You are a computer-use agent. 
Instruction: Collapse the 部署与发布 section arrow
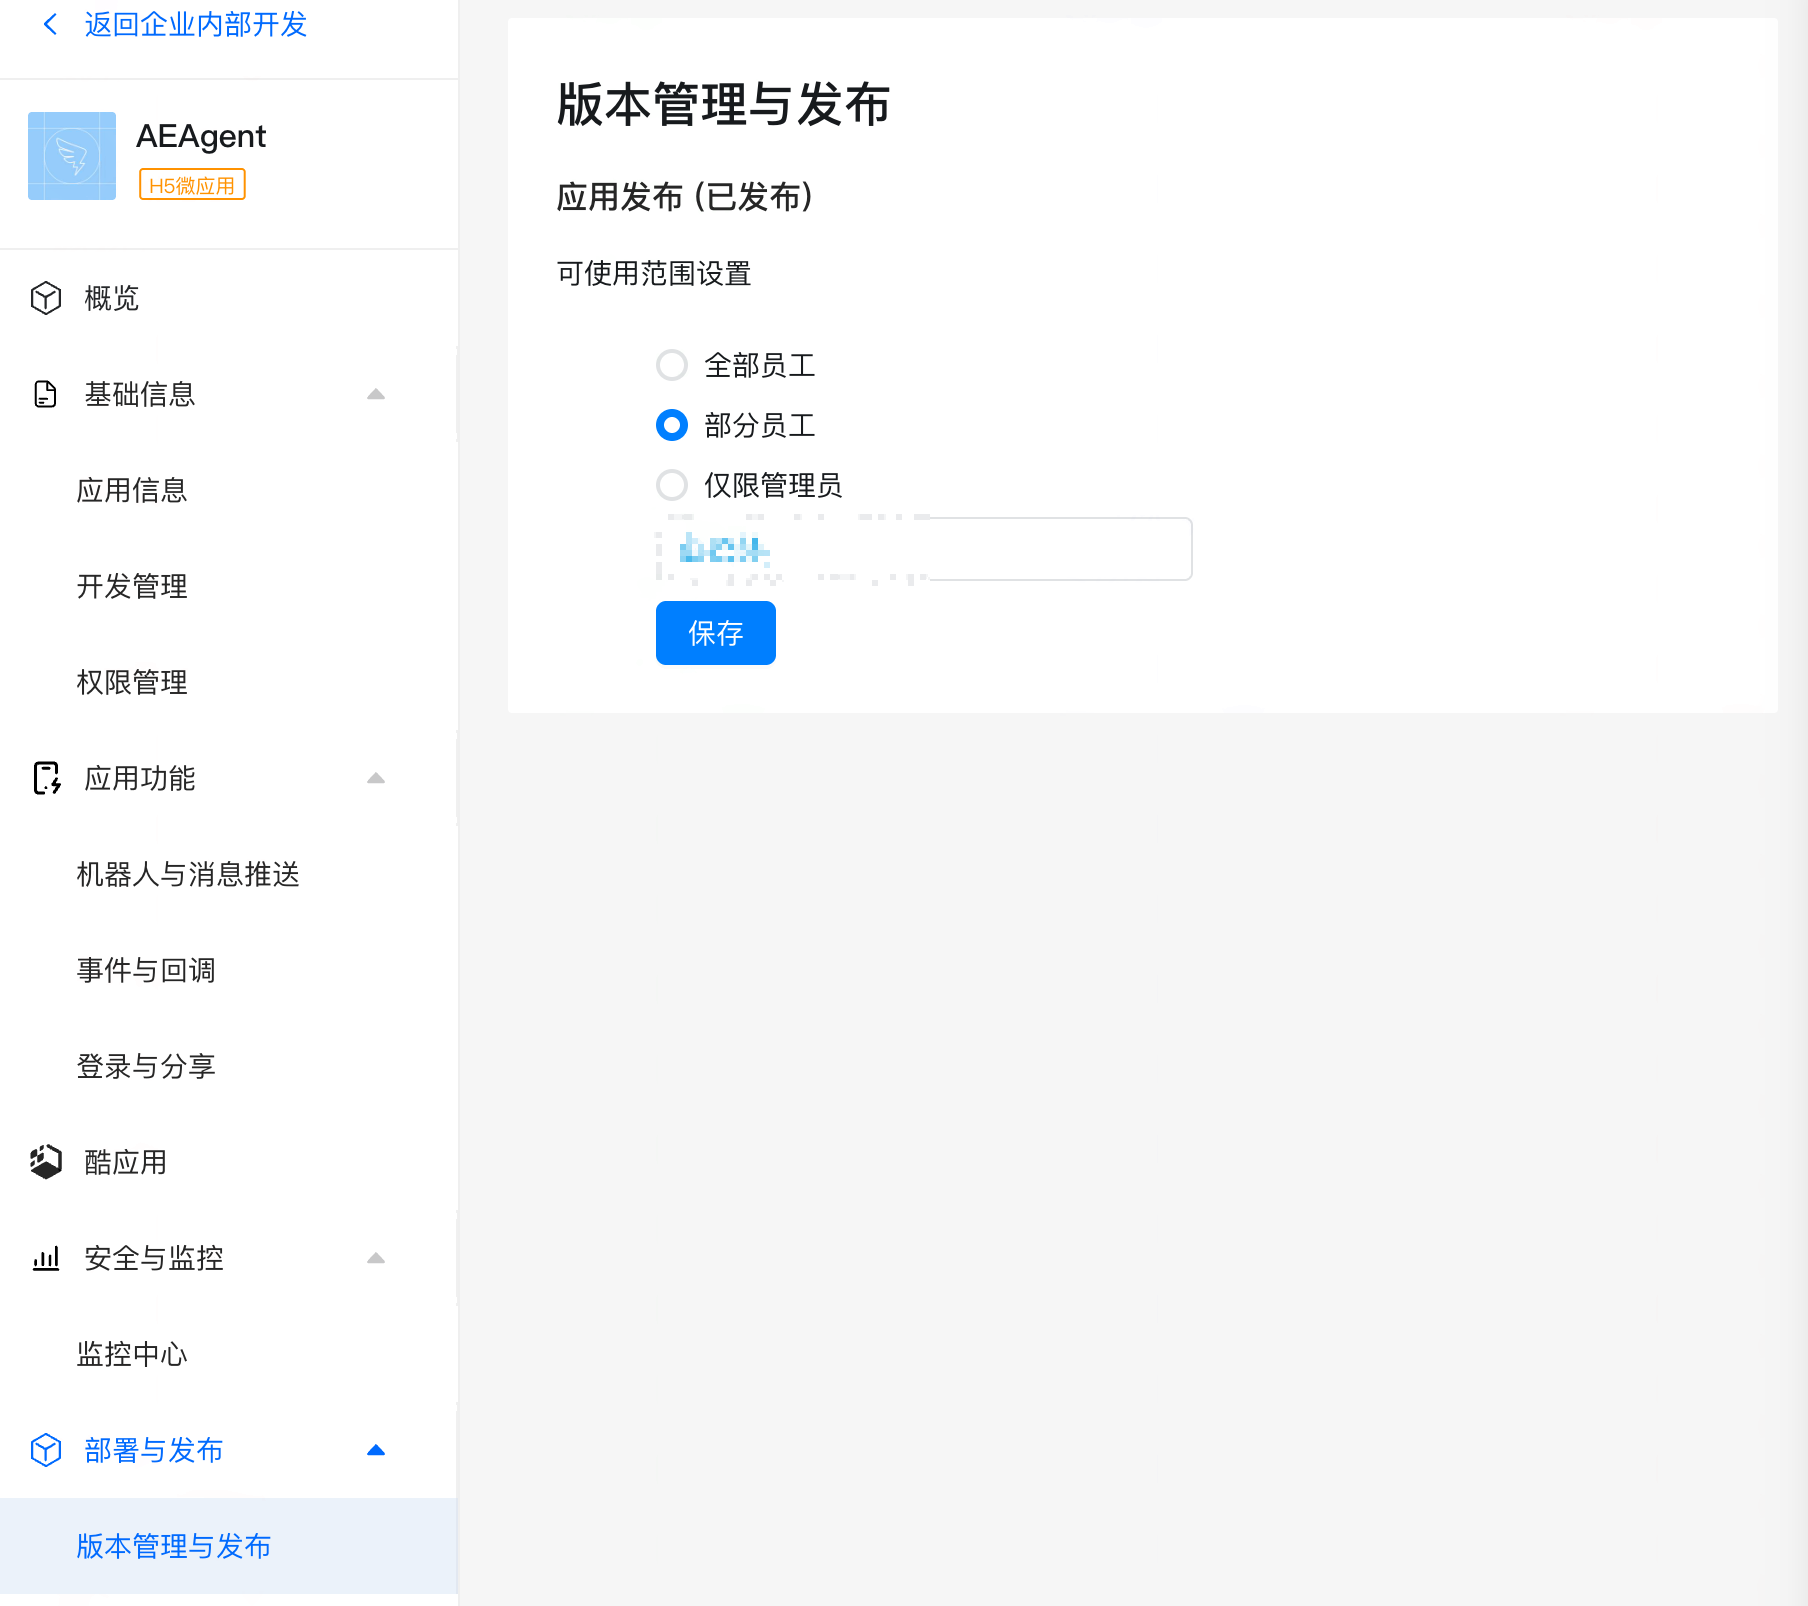[376, 1450]
